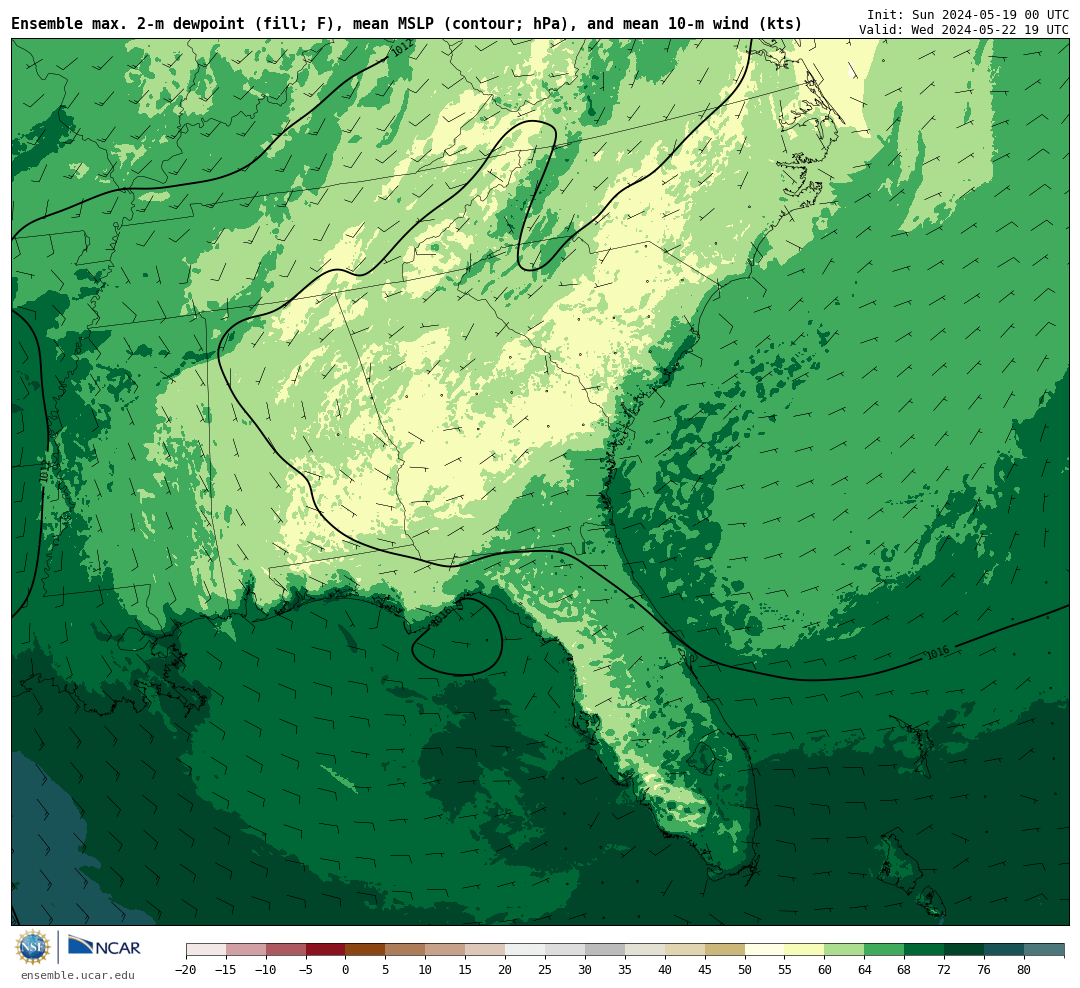
Task: Open the ensemble.ucar.edu link text
Action: (77, 975)
